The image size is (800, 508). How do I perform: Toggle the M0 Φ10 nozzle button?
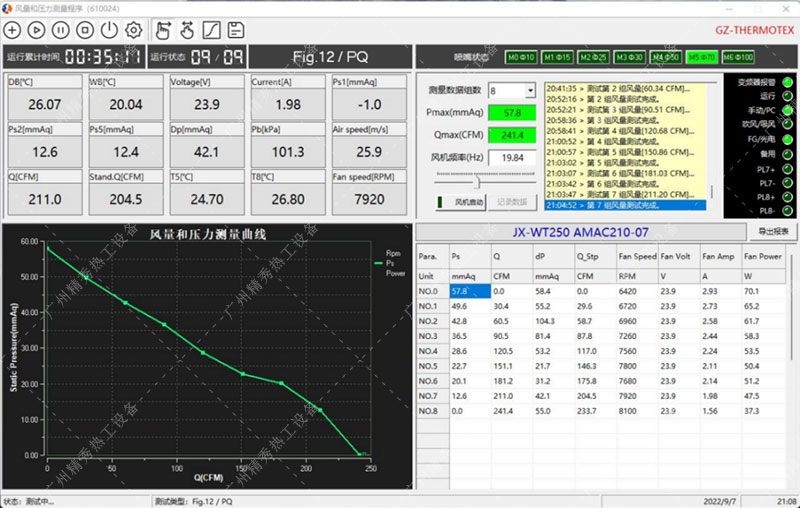click(521, 57)
